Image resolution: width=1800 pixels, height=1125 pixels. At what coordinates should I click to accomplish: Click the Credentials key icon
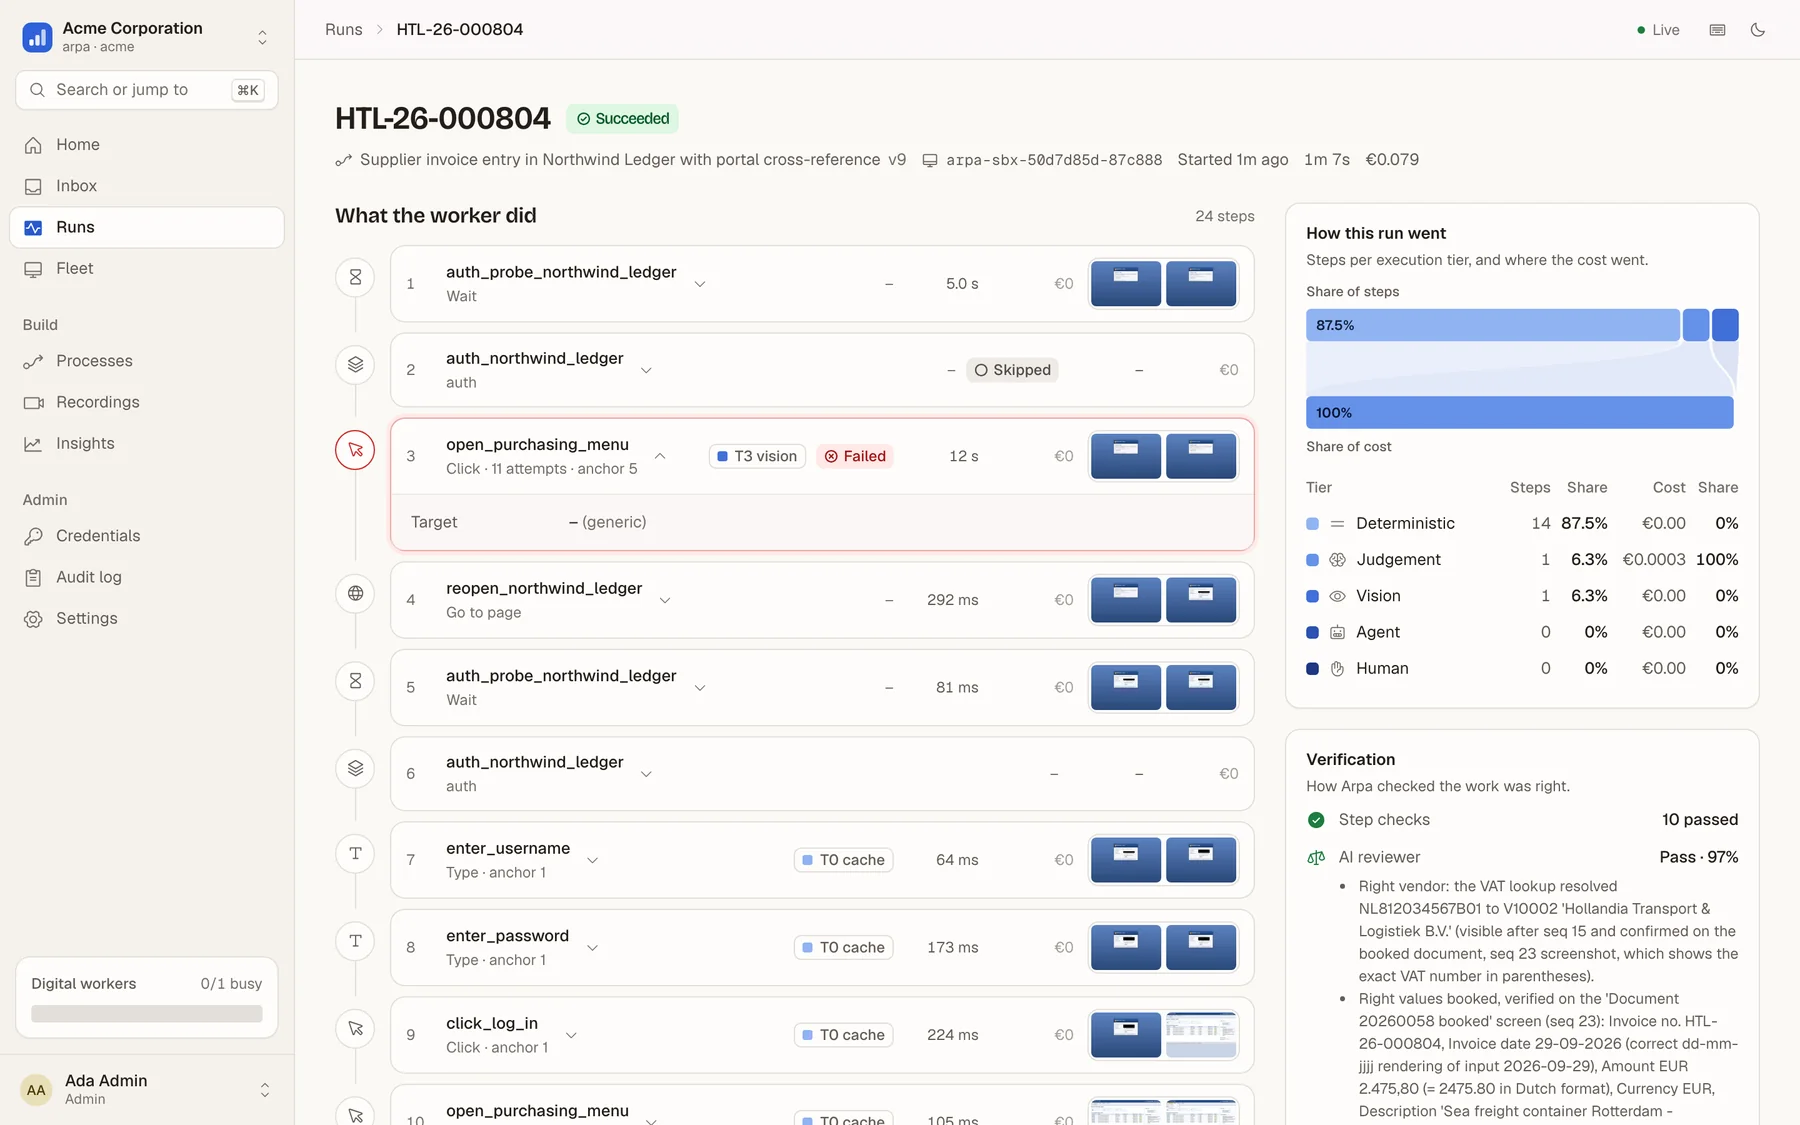[x=33, y=536]
